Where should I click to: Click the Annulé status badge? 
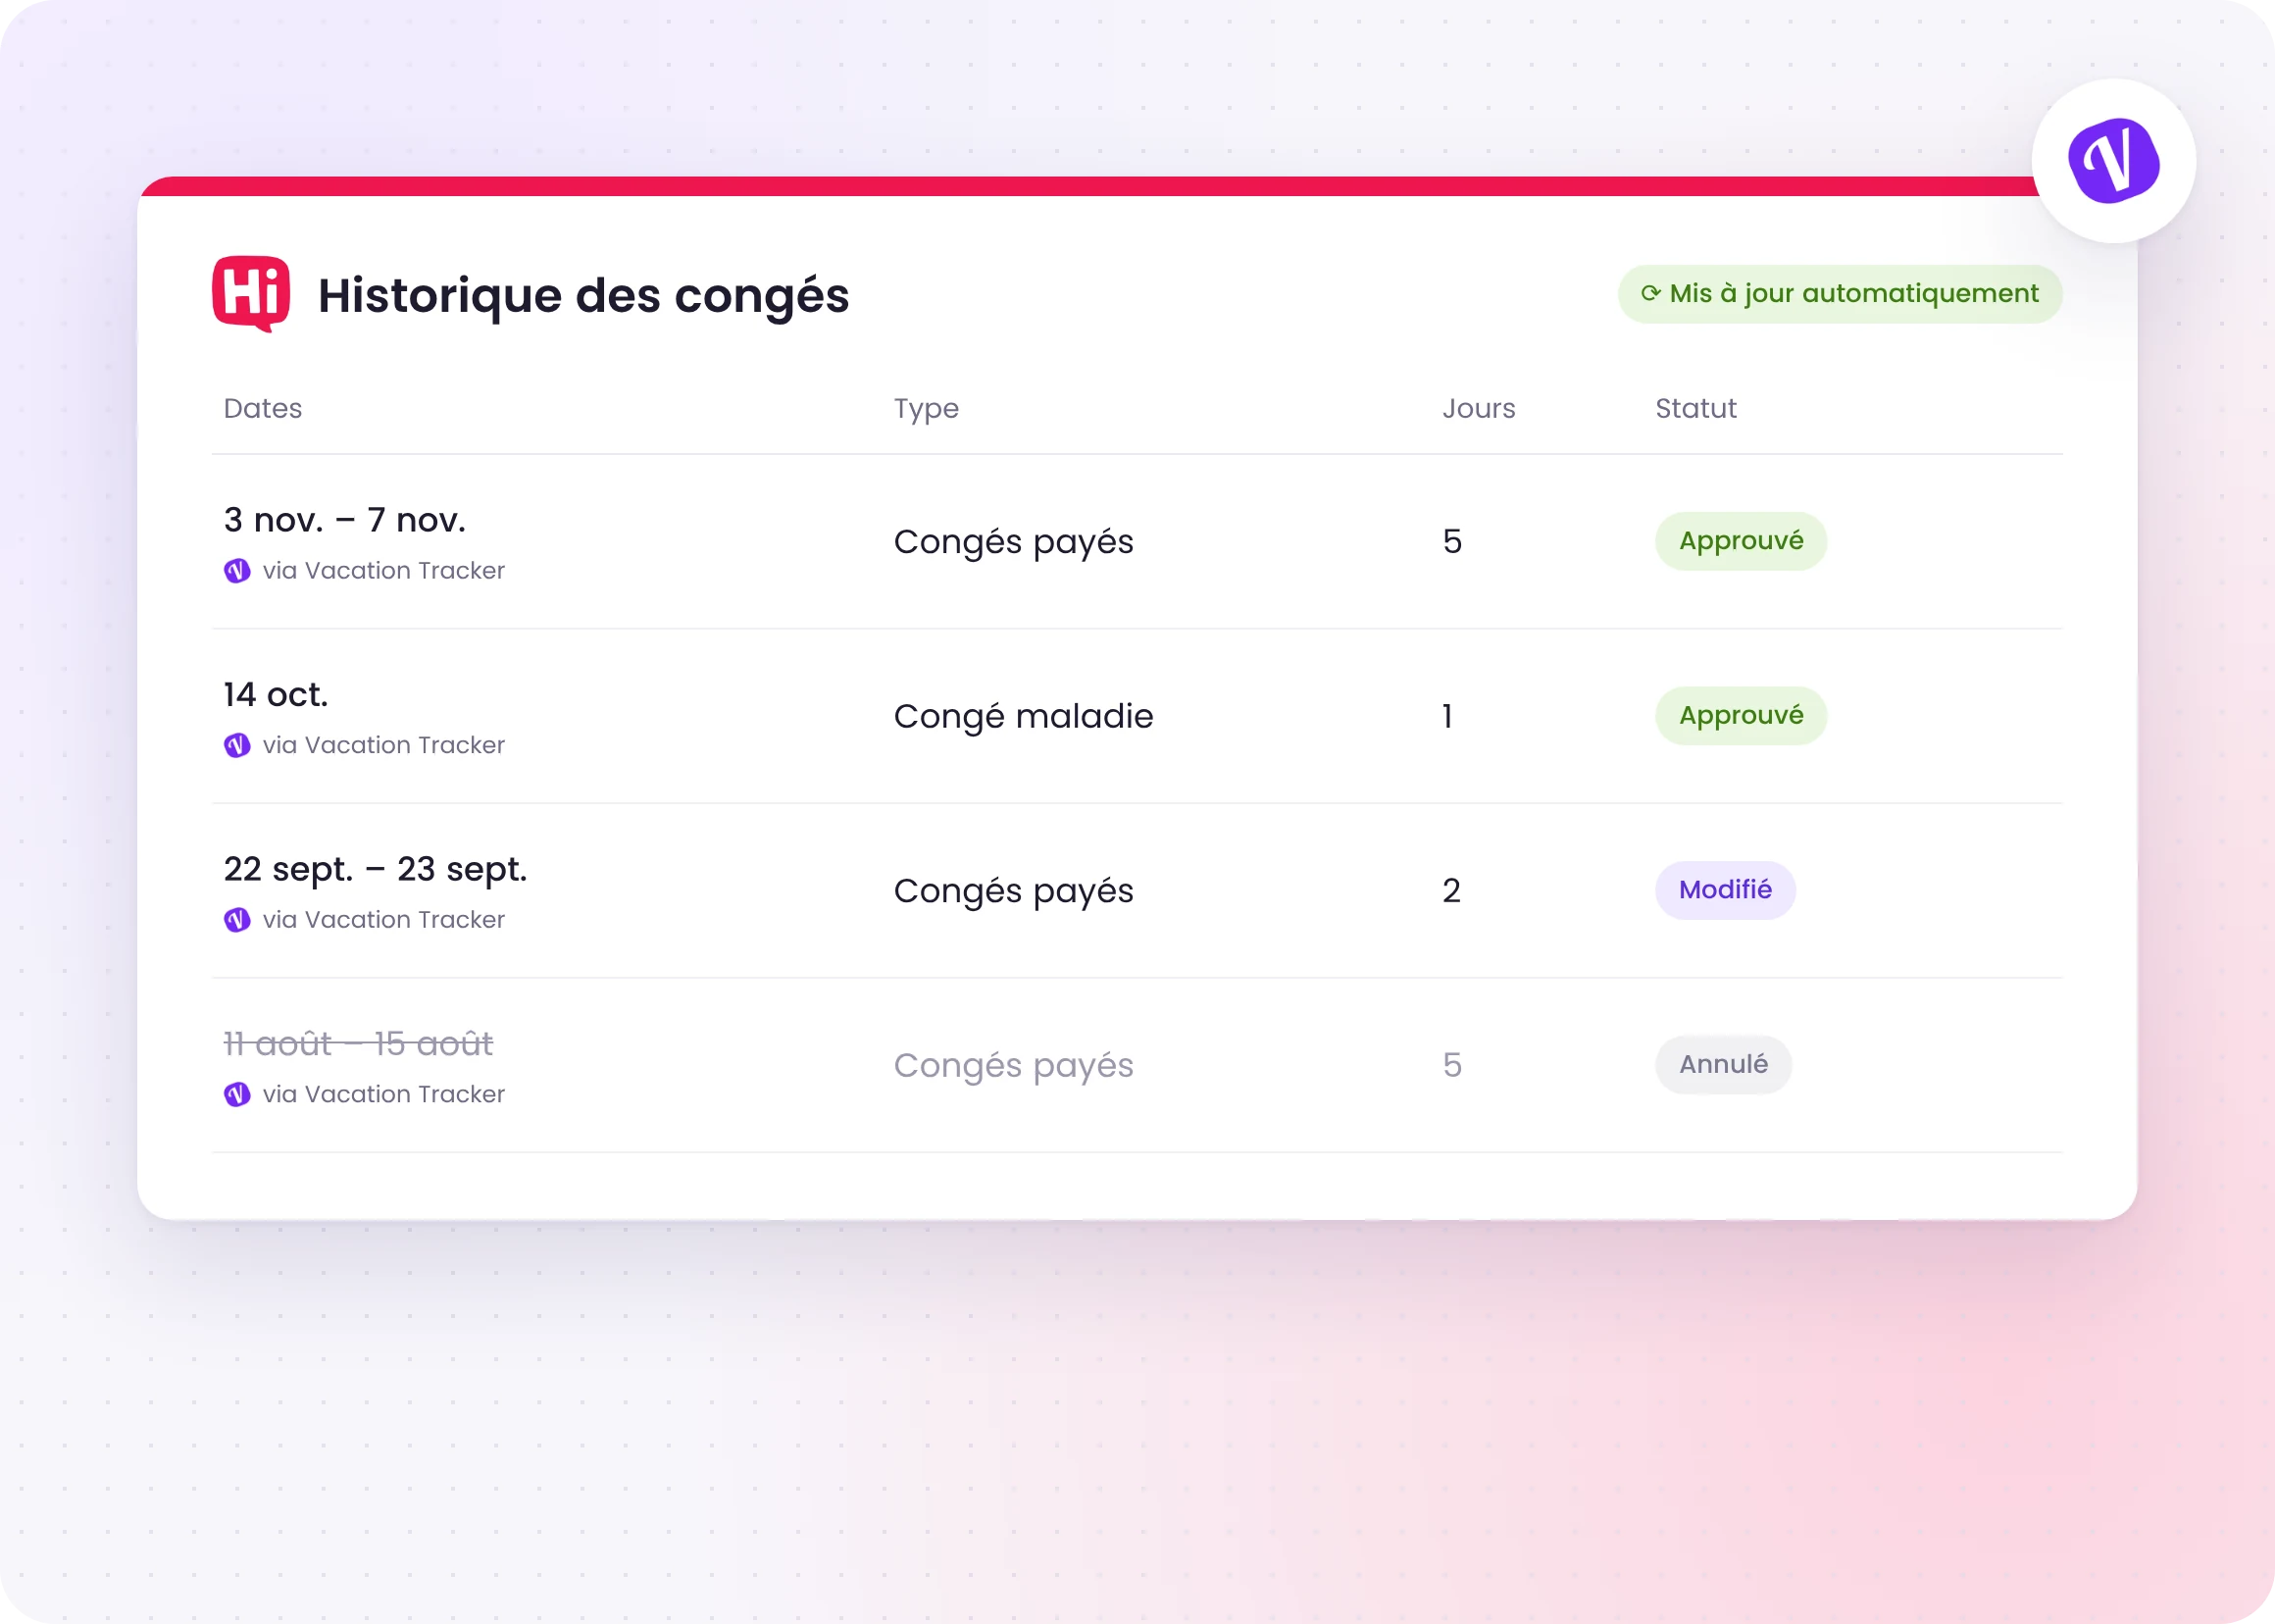(x=1723, y=1065)
